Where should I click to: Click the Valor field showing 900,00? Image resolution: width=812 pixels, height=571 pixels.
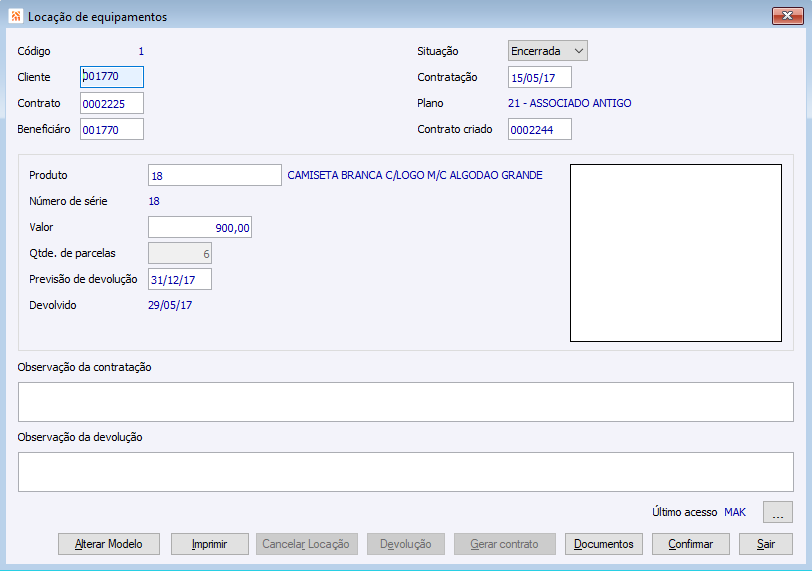pos(200,227)
